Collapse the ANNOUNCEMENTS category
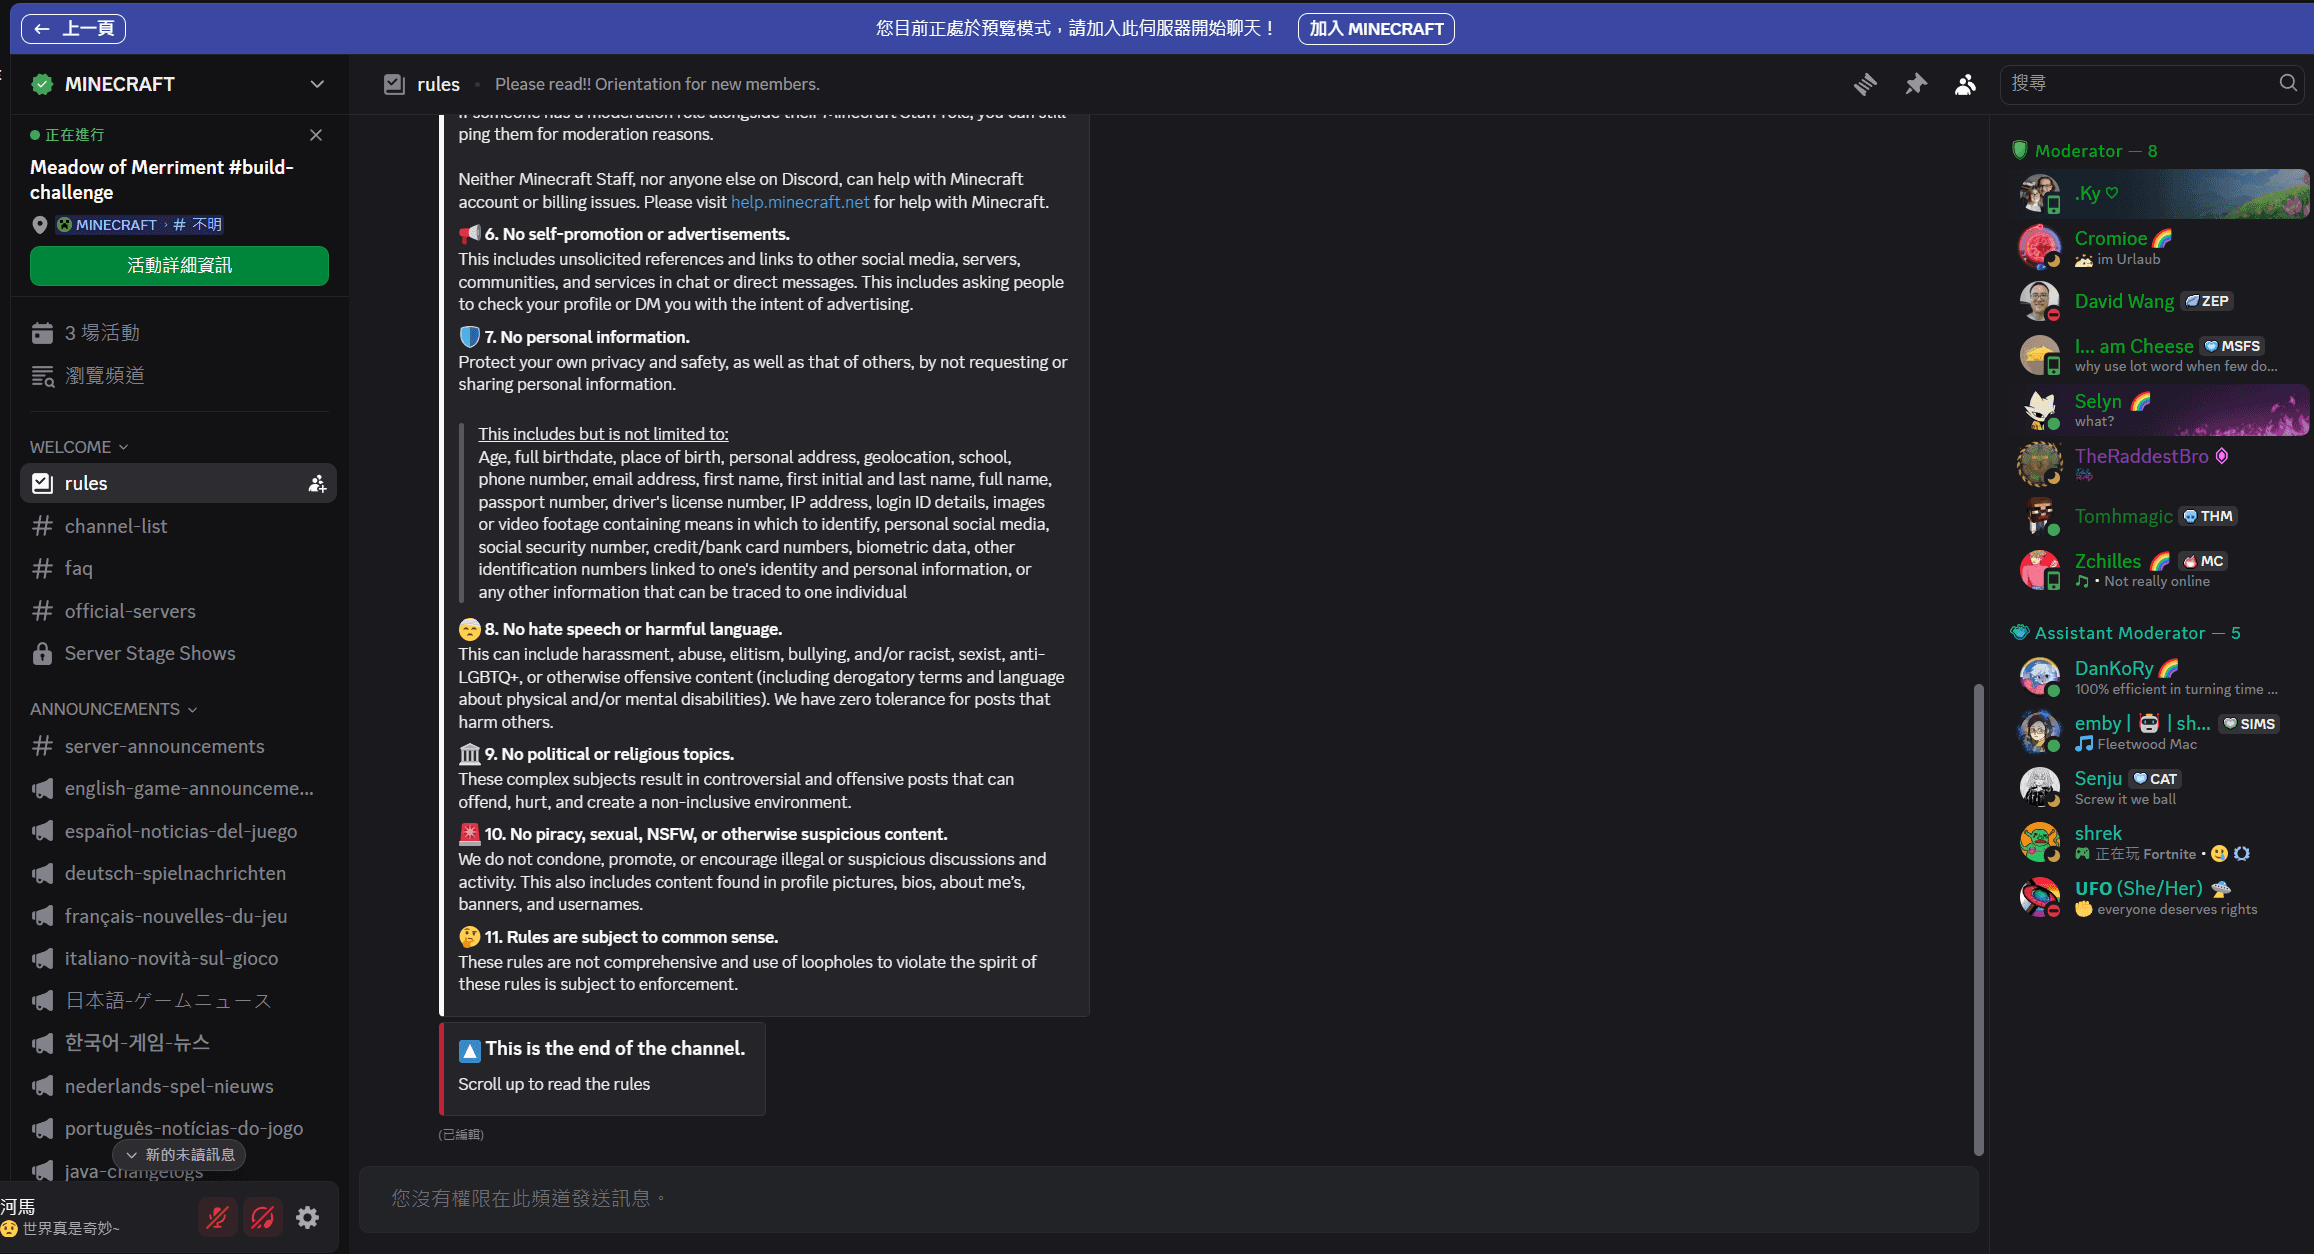 [113, 709]
